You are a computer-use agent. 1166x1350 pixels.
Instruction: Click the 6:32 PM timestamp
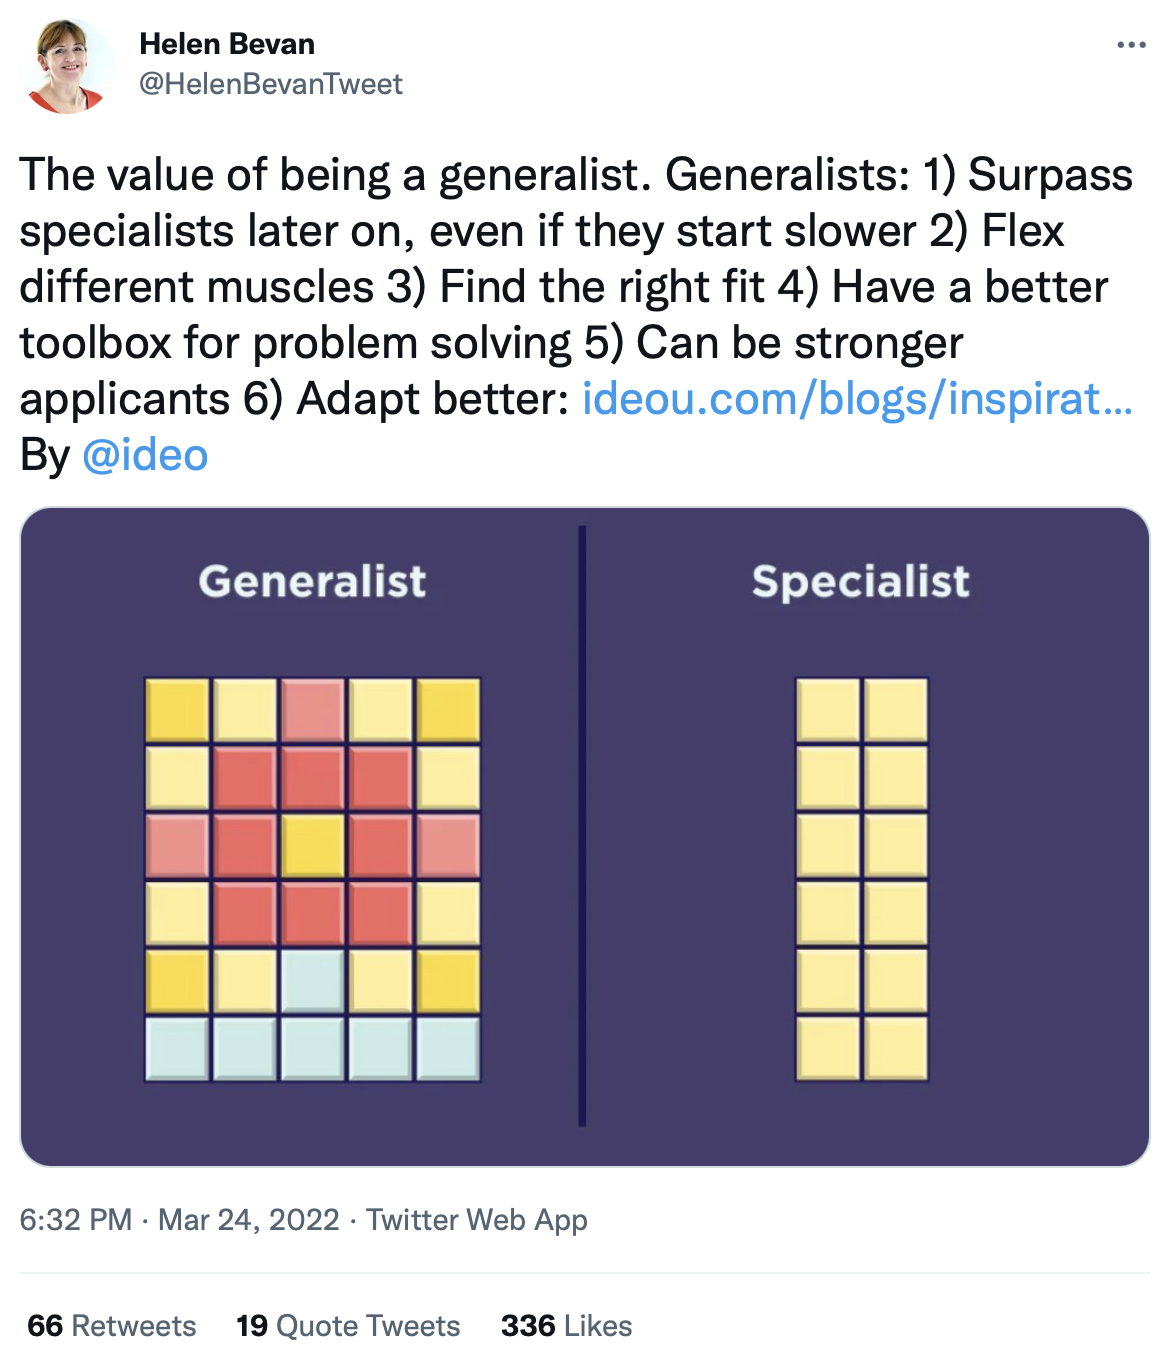pyautogui.click(x=76, y=1220)
